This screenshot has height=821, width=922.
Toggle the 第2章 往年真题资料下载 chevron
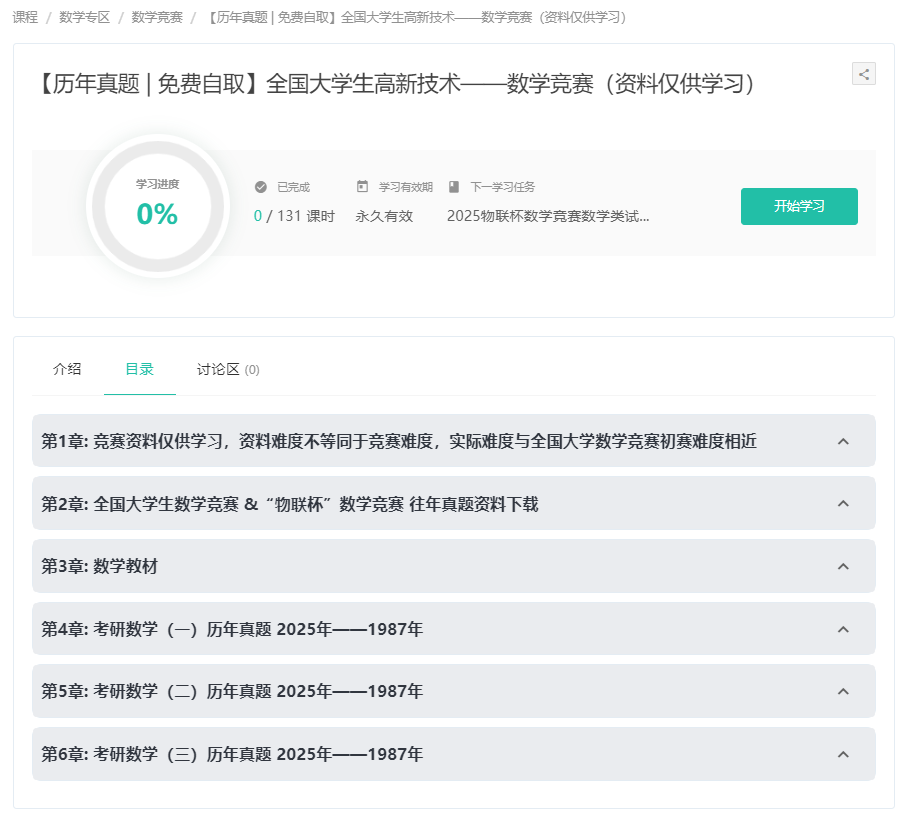tap(843, 504)
